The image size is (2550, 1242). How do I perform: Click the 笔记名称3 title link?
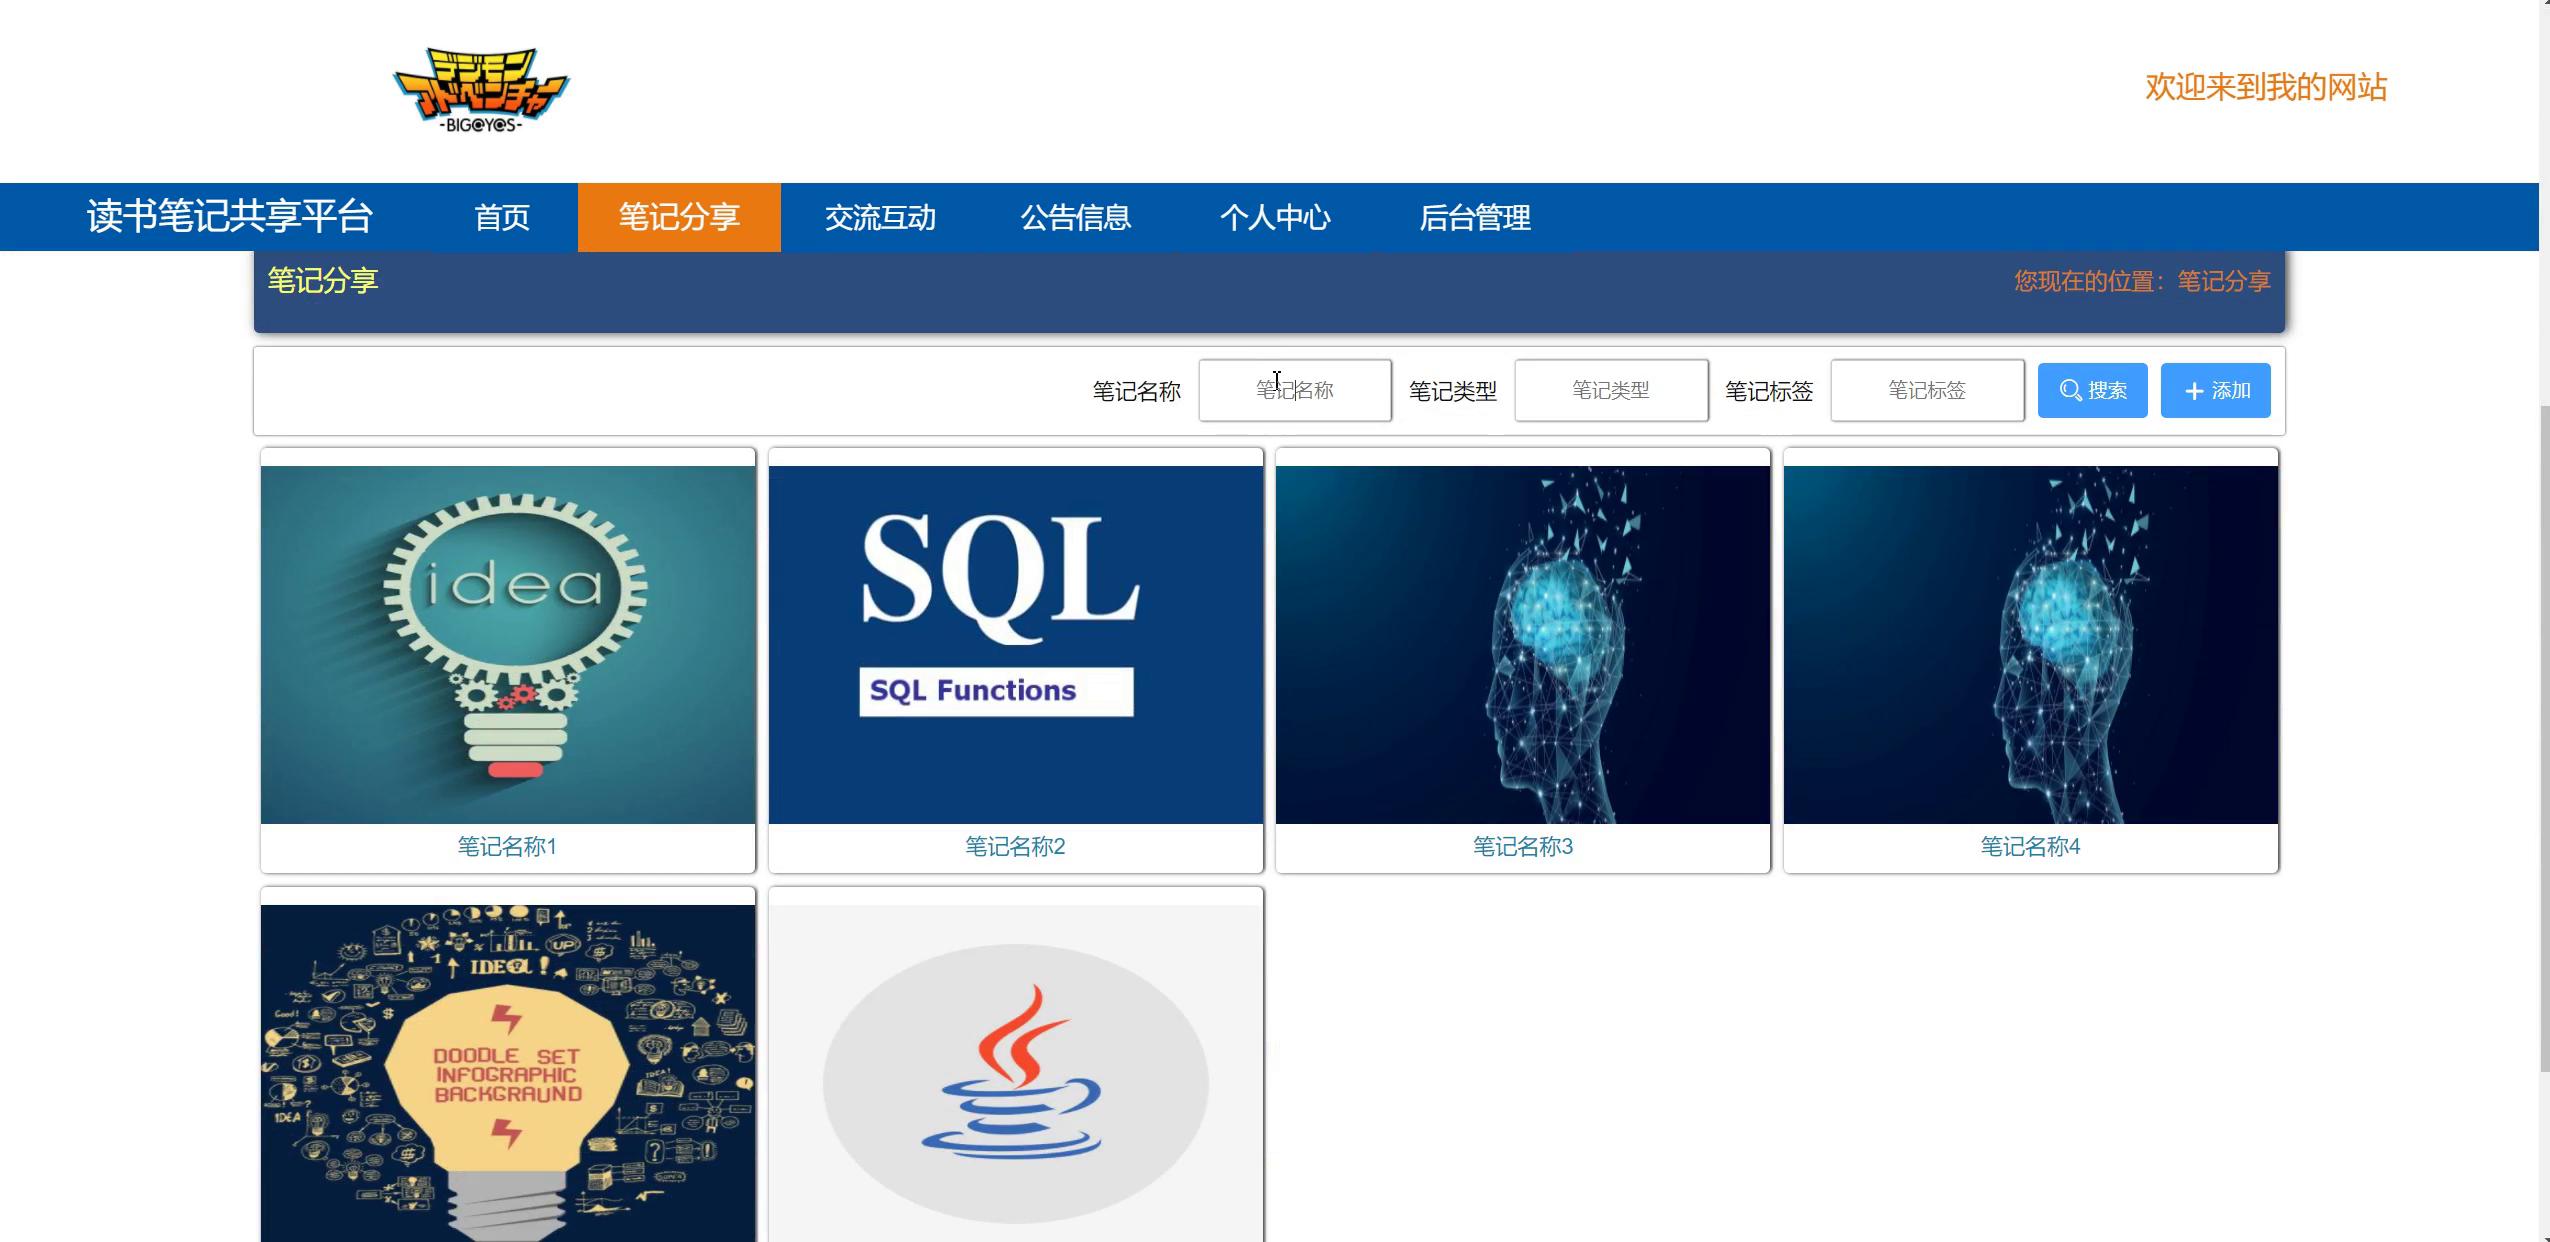1522,847
